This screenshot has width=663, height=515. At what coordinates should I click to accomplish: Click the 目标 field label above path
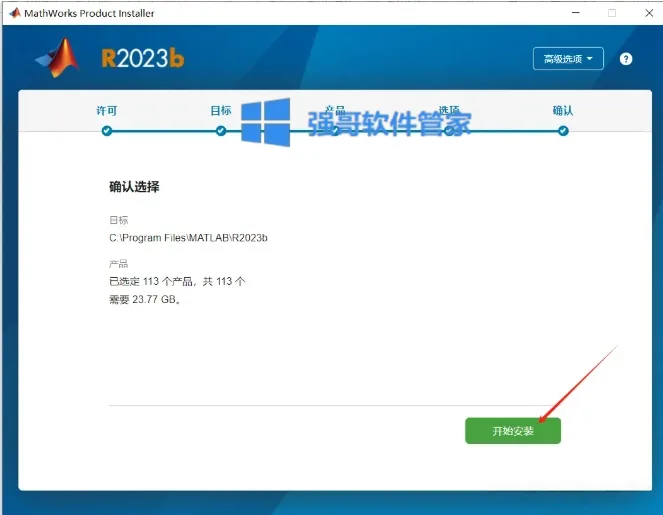[x=118, y=220]
